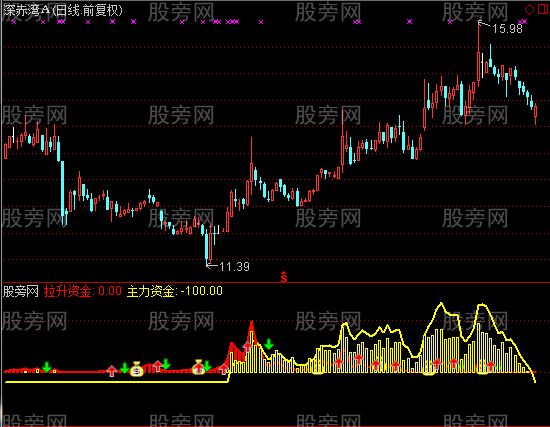
Task: Click the 主力资金: -100.00 indicator label
Action: (175, 291)
